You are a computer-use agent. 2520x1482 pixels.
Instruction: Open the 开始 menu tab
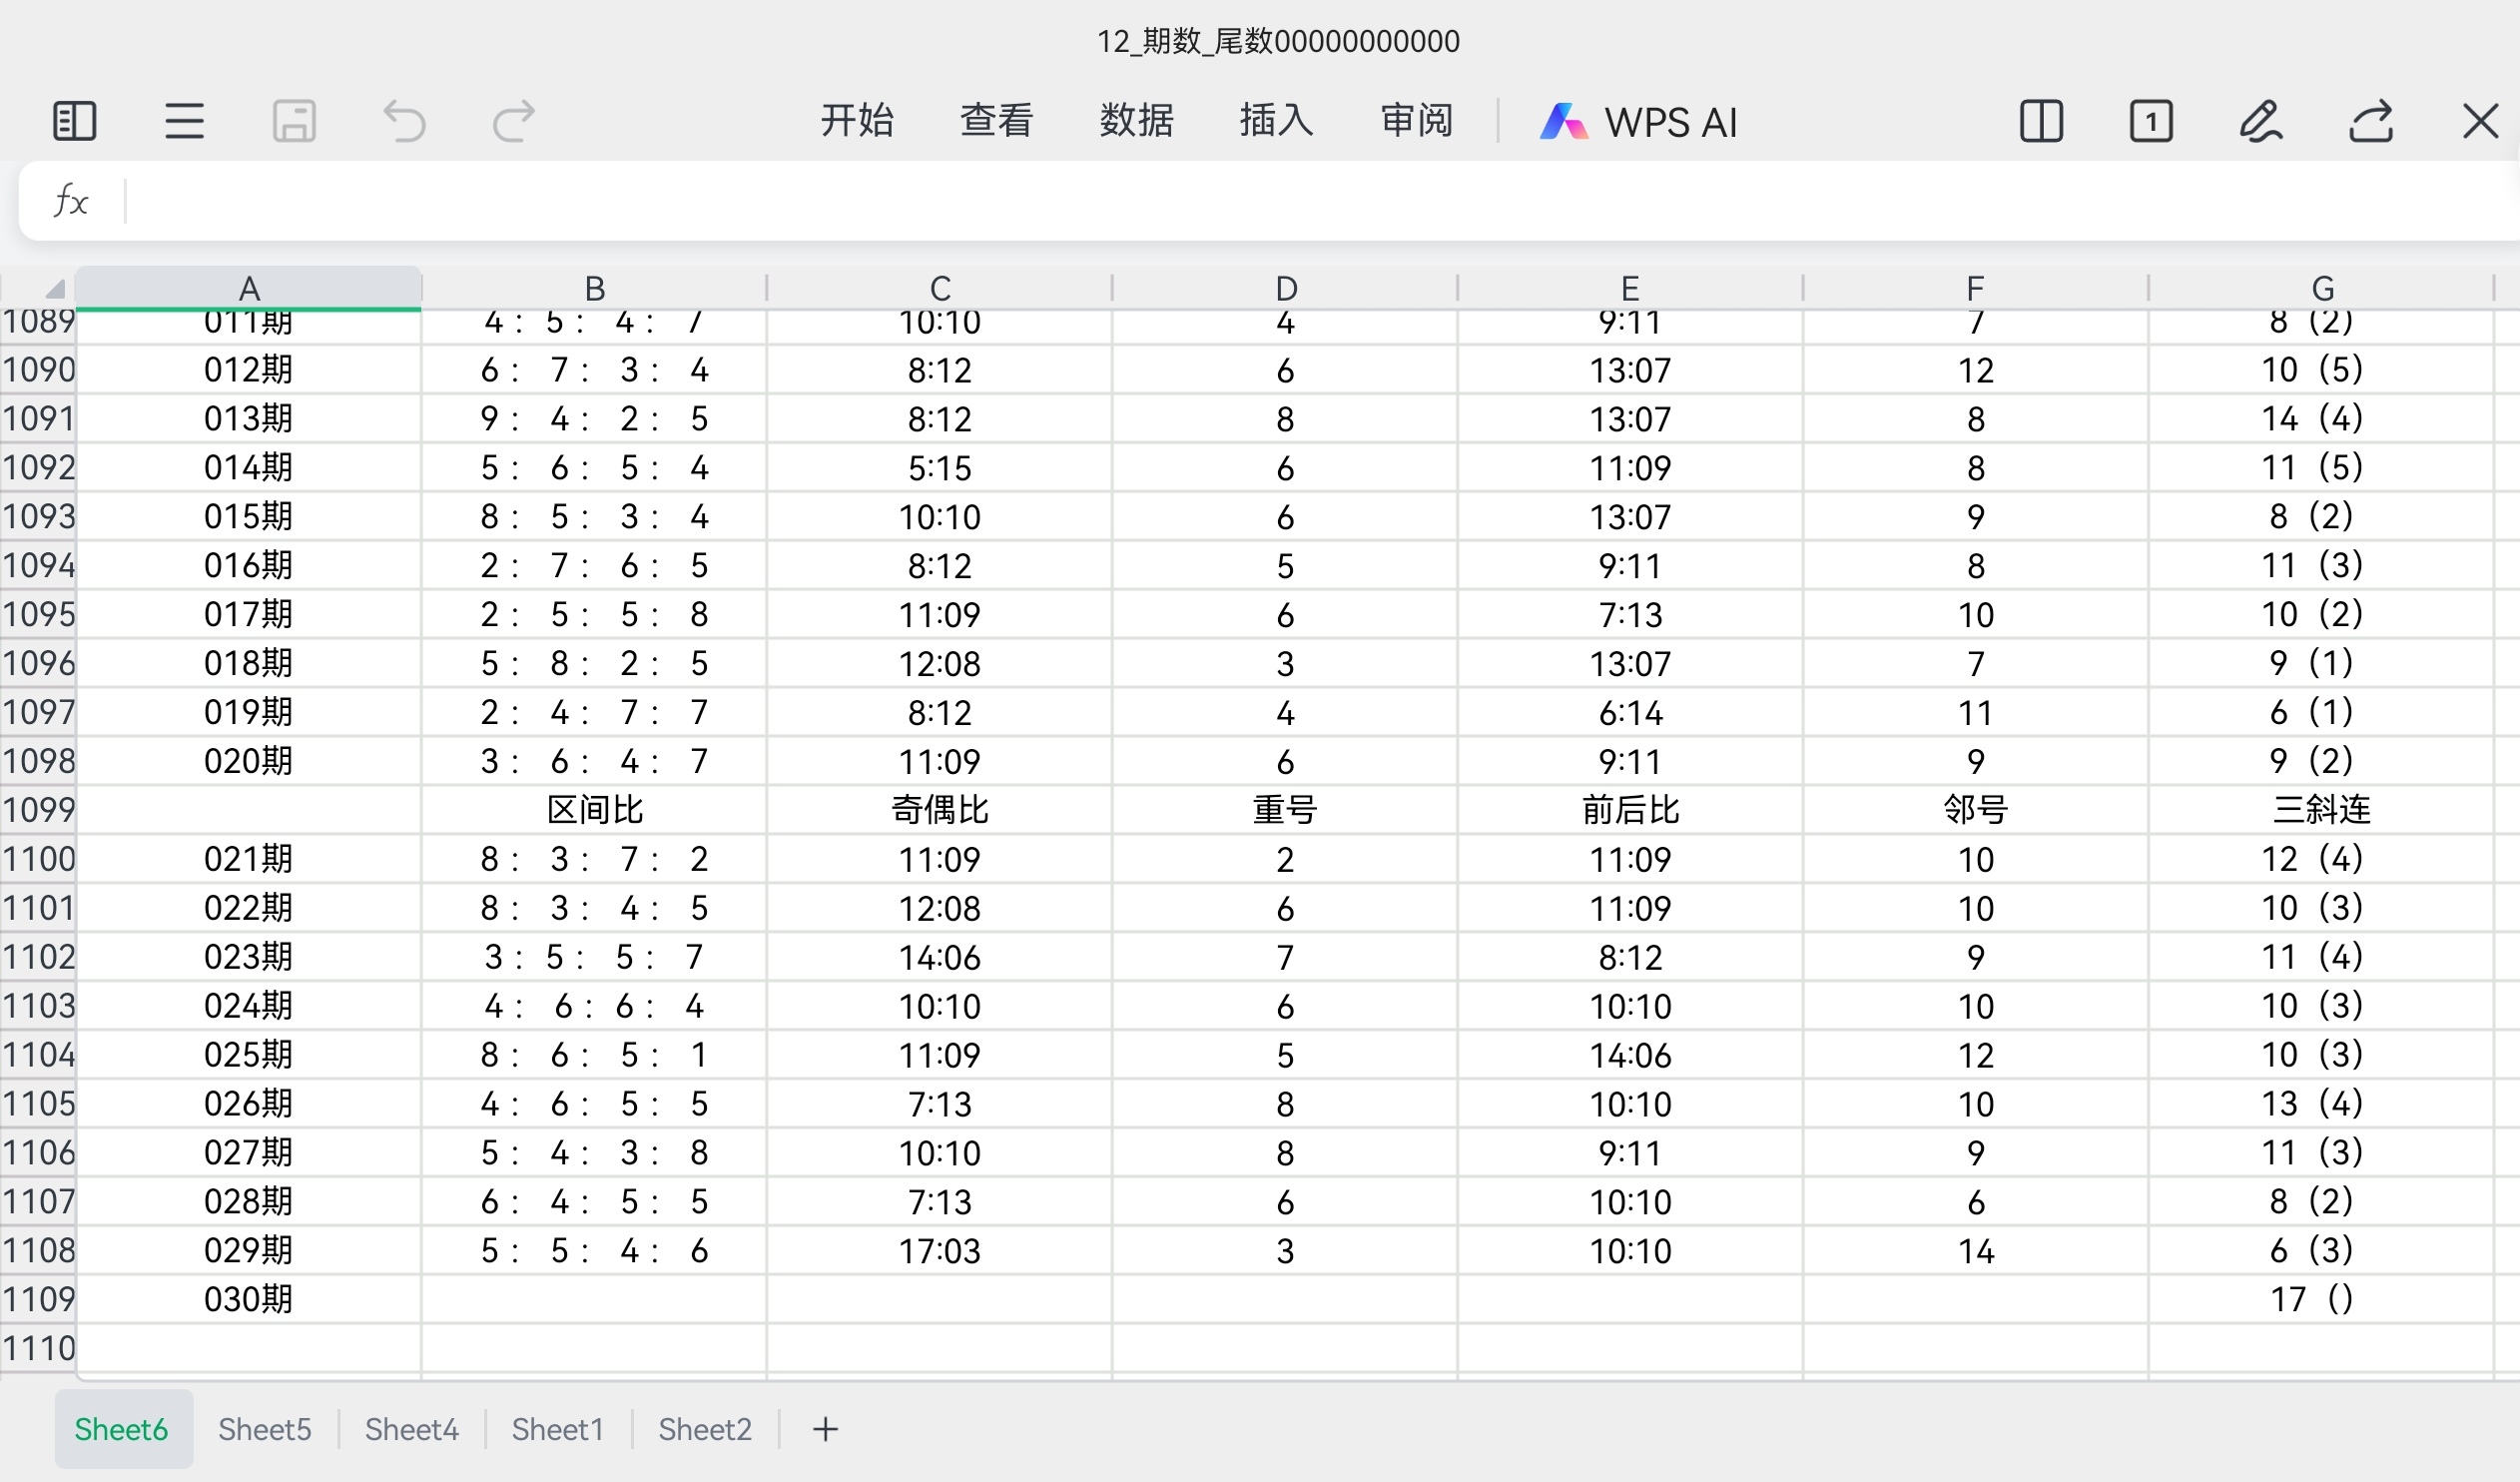pyautogui.click(x=856, y=120)
